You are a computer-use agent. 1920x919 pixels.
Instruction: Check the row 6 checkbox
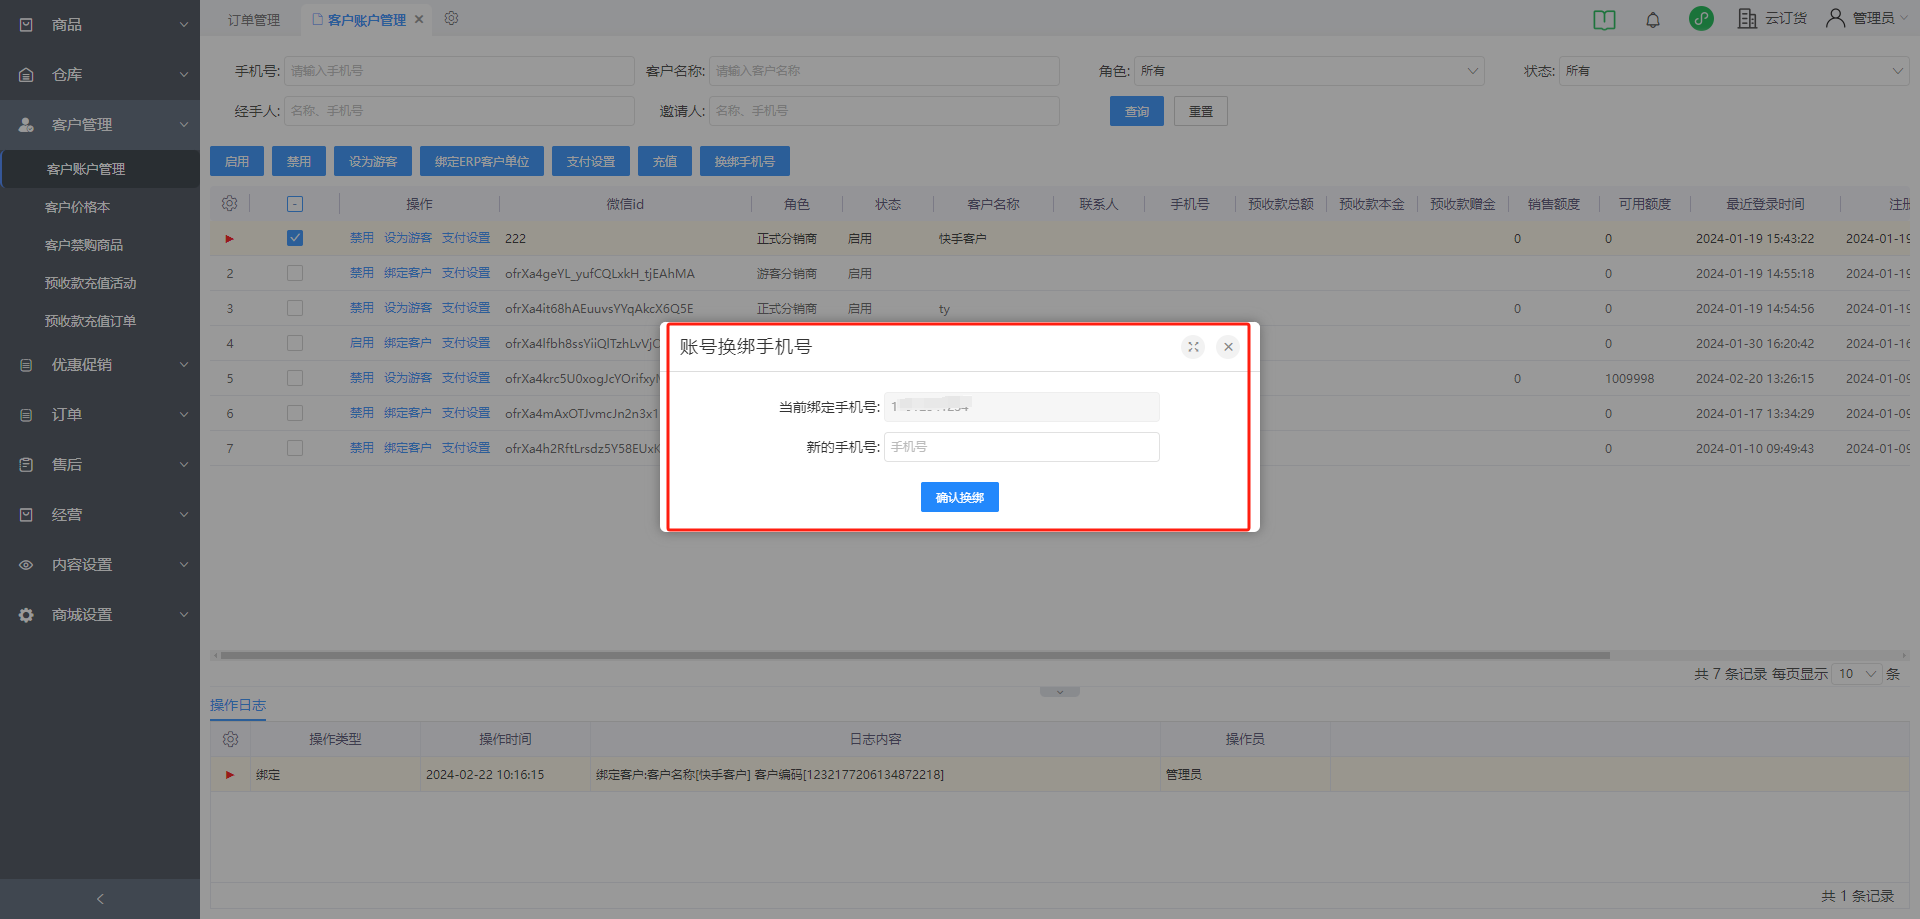[295, 413]
